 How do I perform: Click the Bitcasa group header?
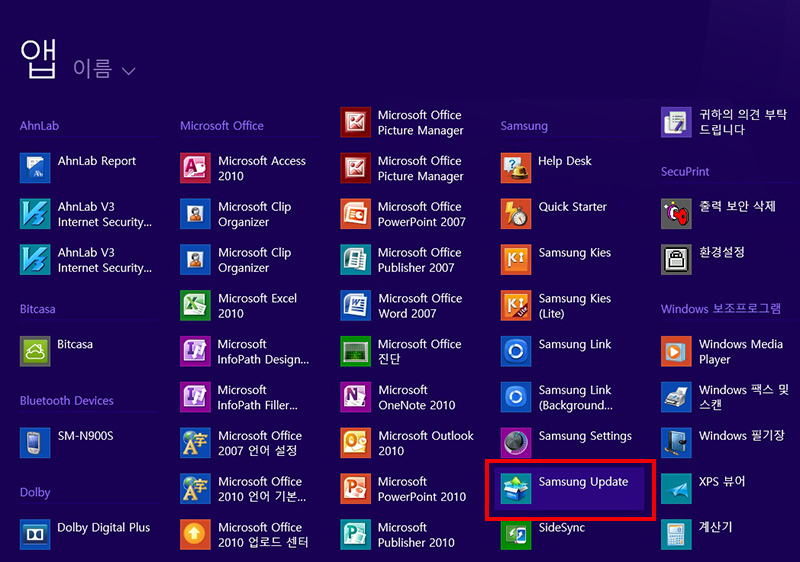(38, 309)
